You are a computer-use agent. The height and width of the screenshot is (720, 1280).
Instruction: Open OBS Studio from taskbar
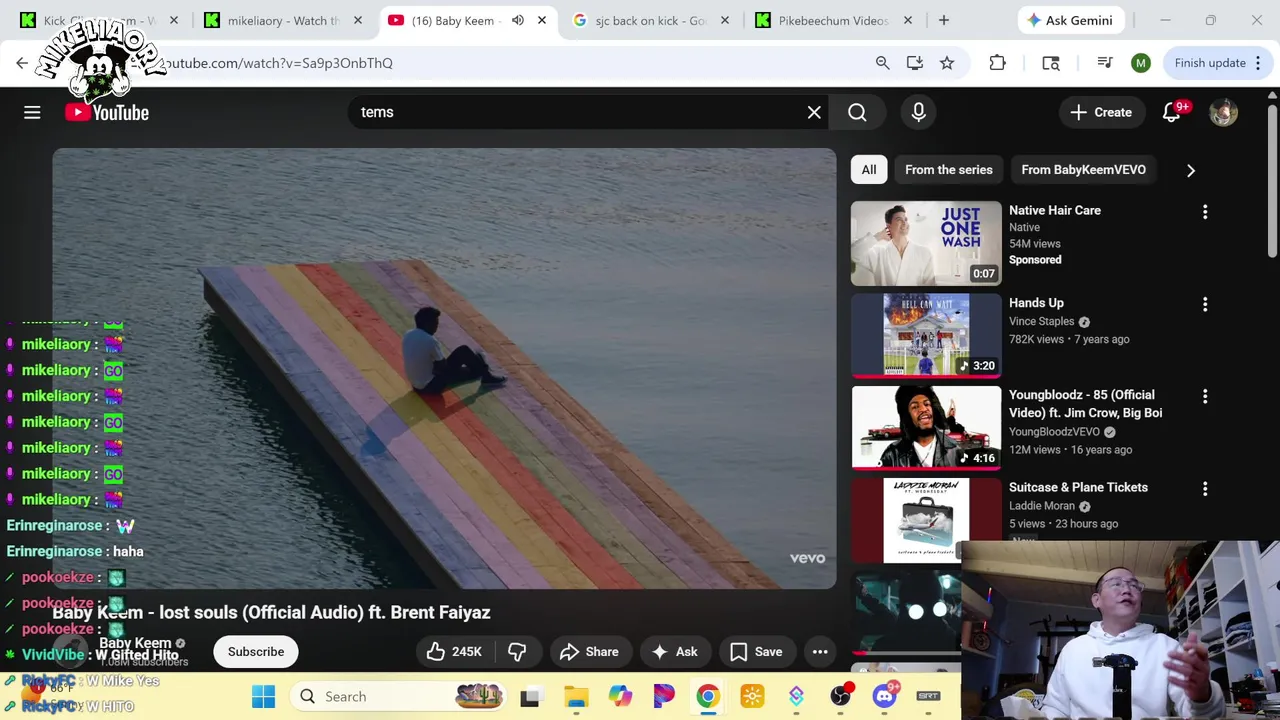point(841,696)
